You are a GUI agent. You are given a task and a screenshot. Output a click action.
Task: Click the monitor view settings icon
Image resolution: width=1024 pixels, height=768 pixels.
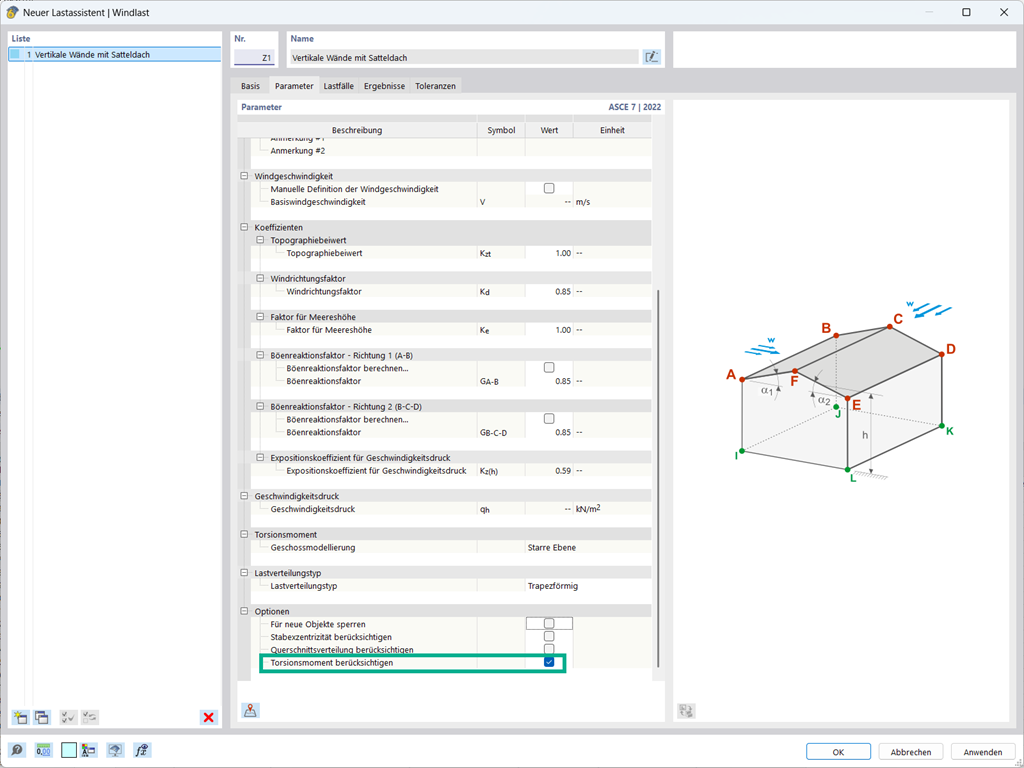click(116, 750)
